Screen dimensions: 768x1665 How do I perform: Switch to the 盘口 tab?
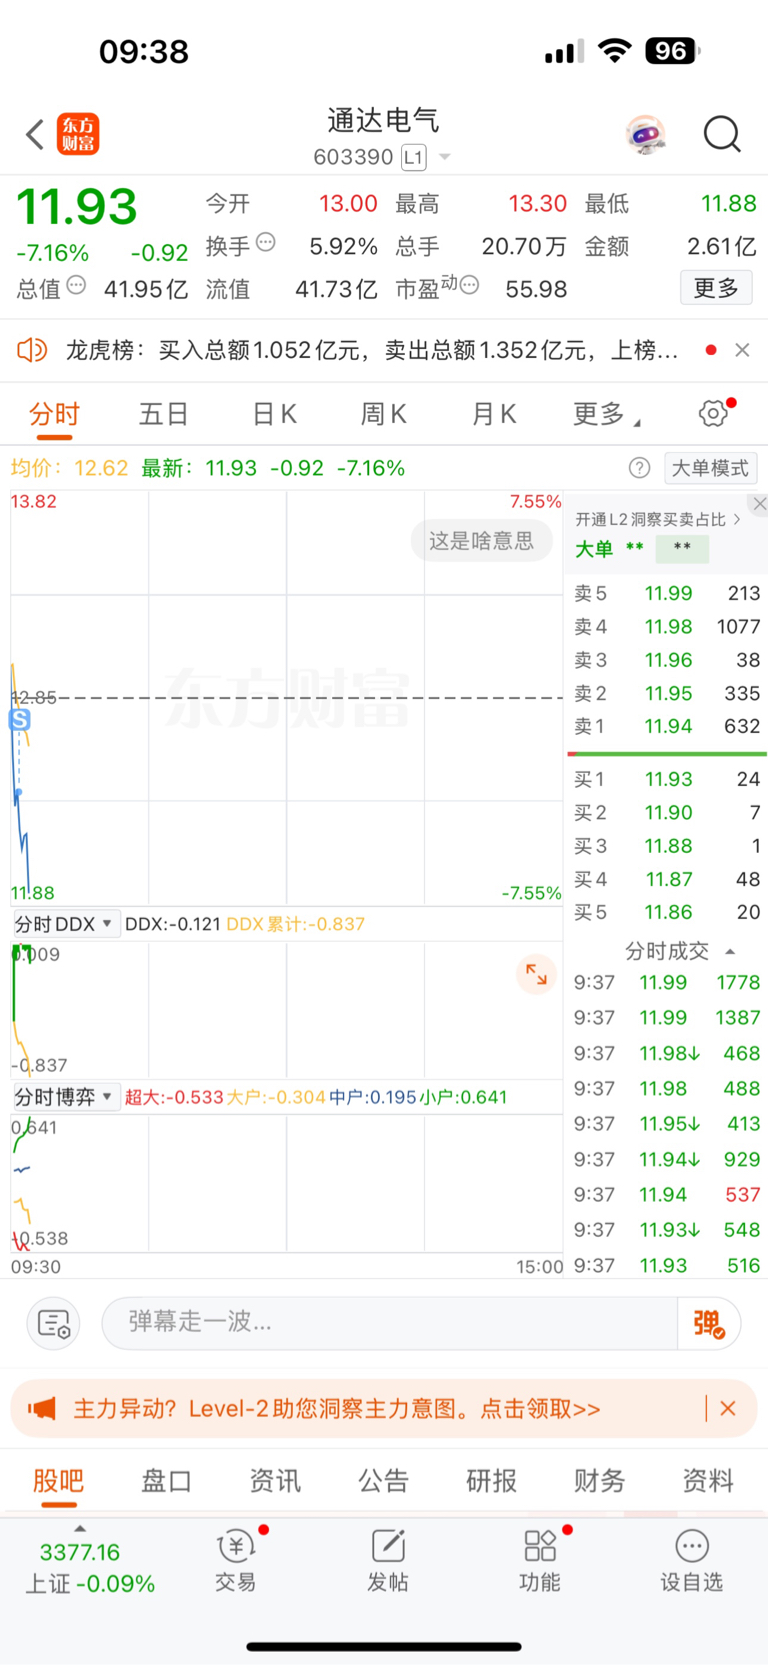[x=166, y=1481]
